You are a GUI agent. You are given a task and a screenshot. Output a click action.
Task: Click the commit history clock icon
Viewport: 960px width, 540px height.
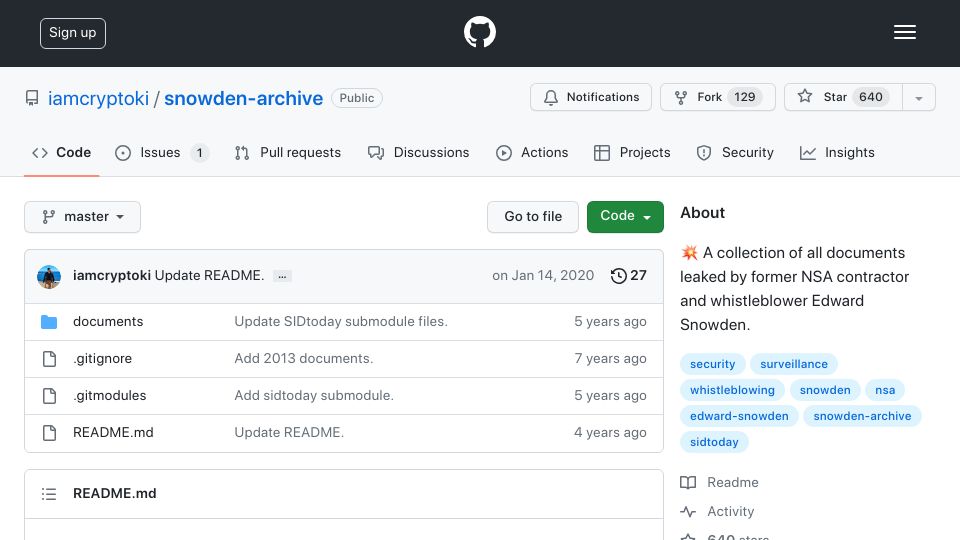618,276
